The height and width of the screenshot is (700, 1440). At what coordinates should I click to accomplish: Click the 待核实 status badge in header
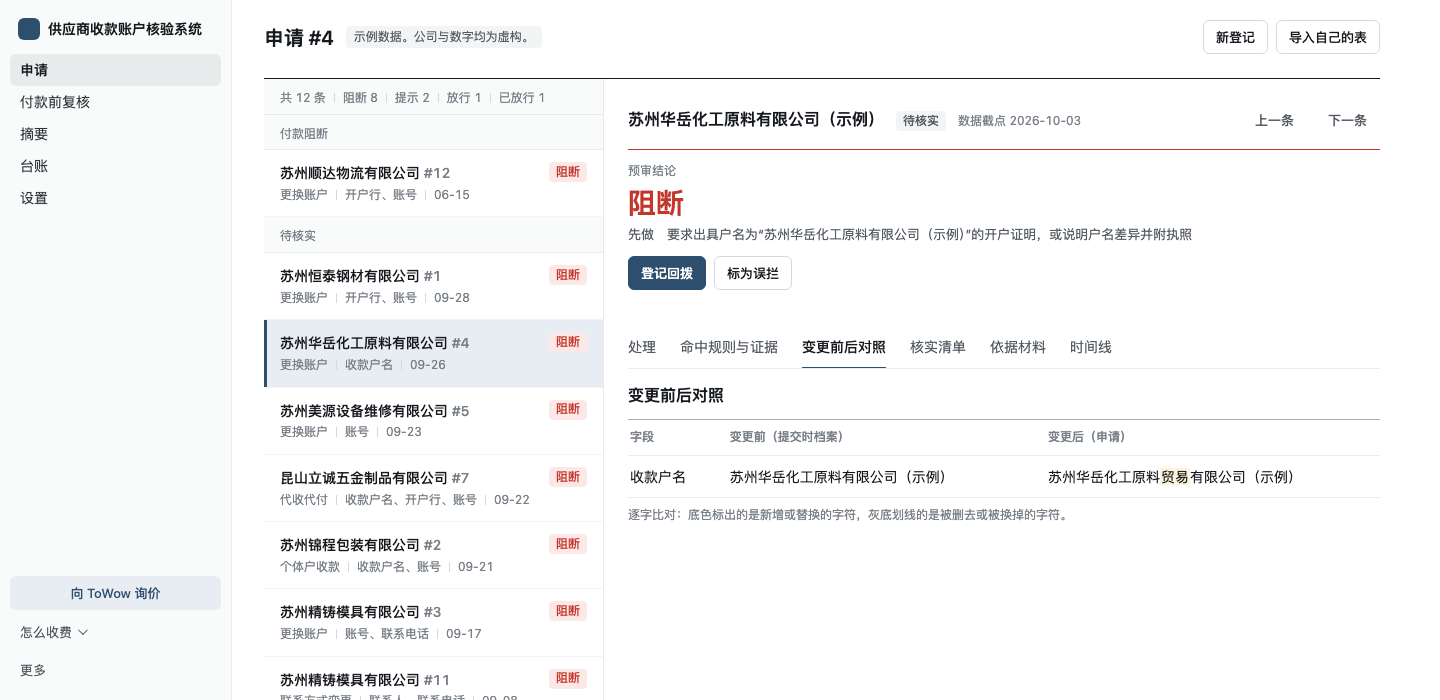point(920,120)
